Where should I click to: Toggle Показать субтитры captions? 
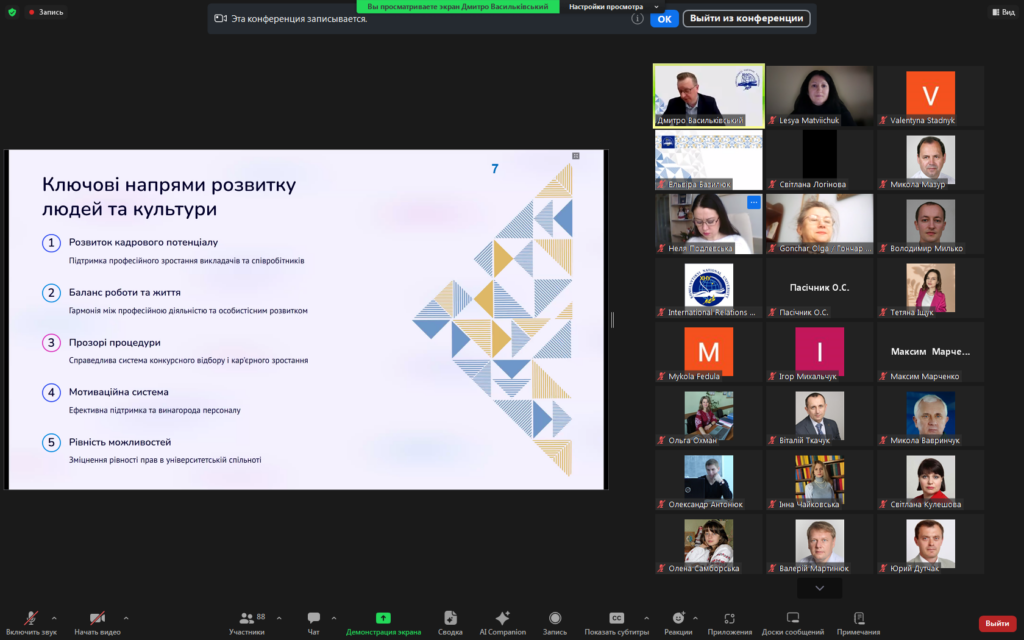click(617, 619)
